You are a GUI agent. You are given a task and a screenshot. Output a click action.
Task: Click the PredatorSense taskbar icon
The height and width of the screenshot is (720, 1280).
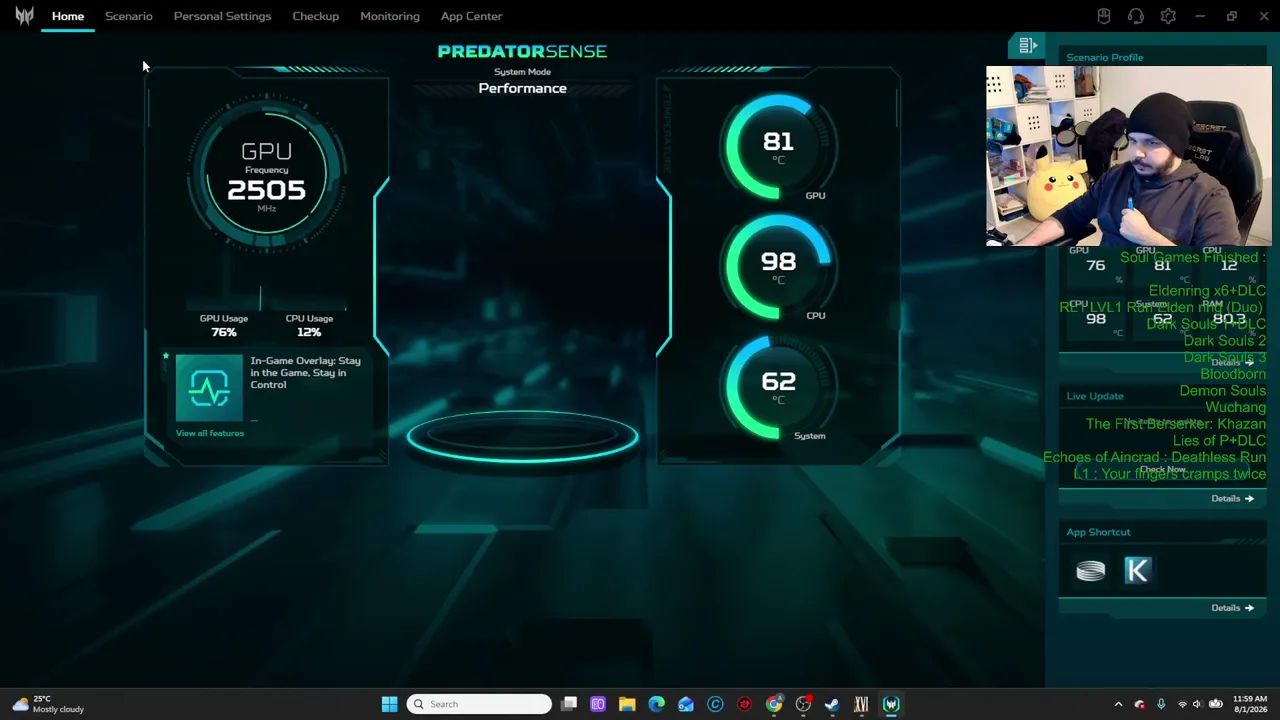pyautogui.click(x=891, y=704)
